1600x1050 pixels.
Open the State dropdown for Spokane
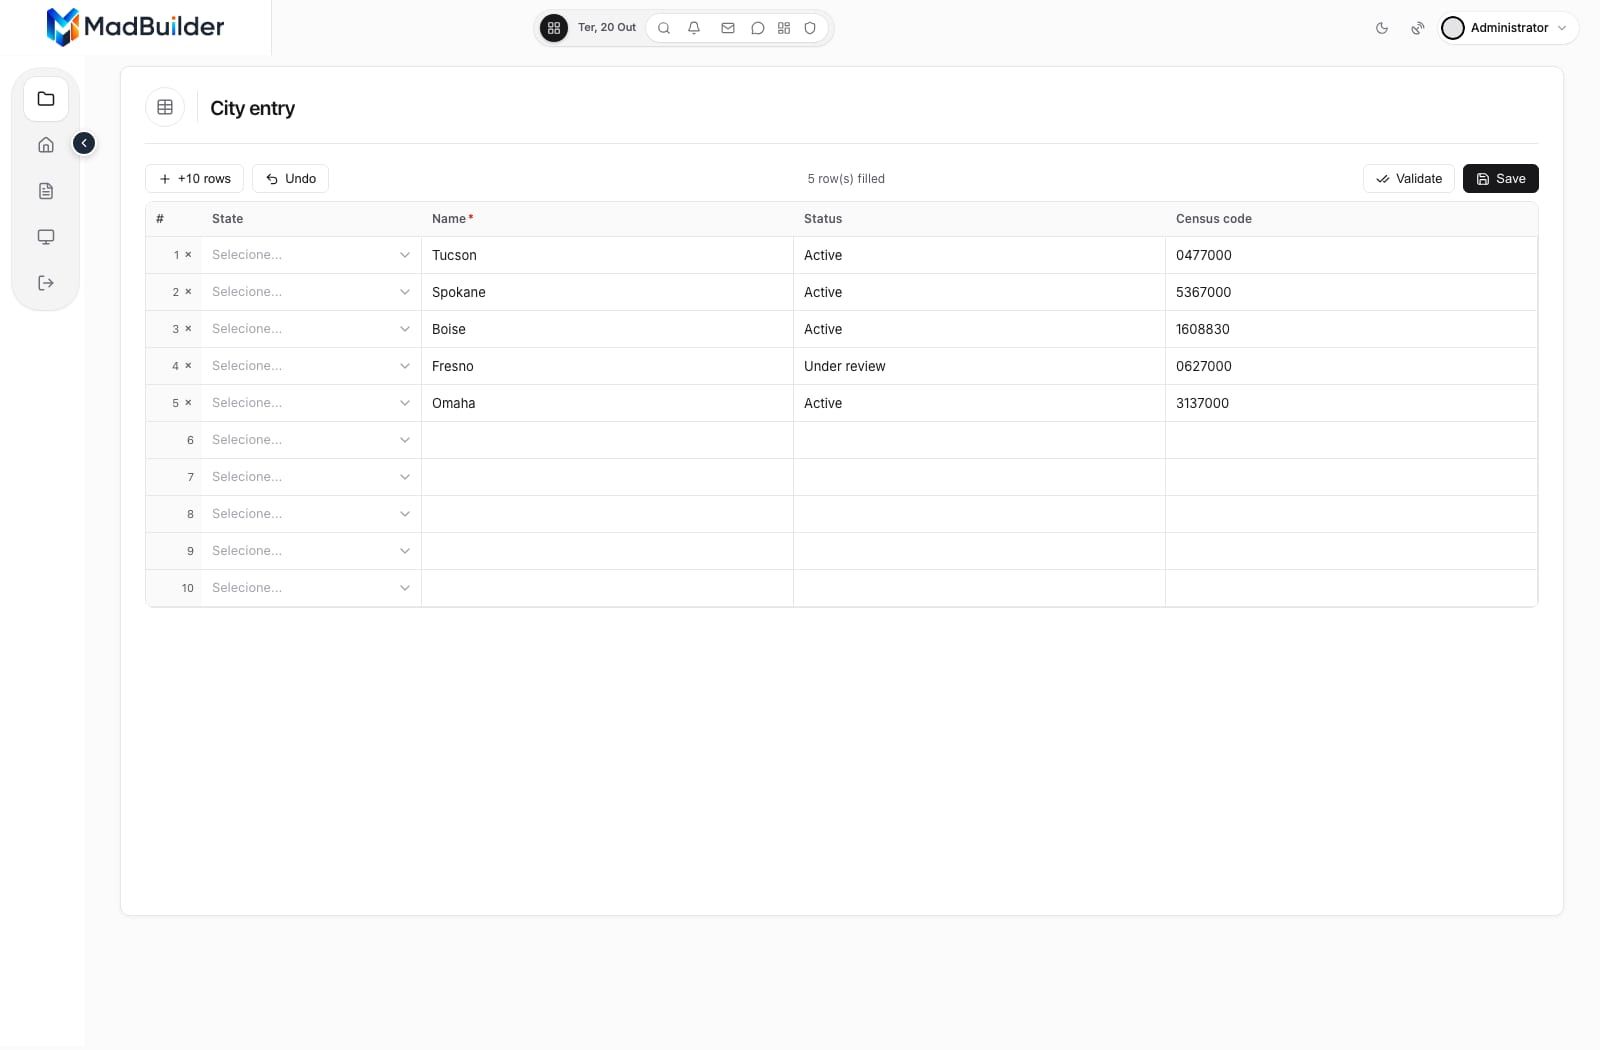coord(311,292)
